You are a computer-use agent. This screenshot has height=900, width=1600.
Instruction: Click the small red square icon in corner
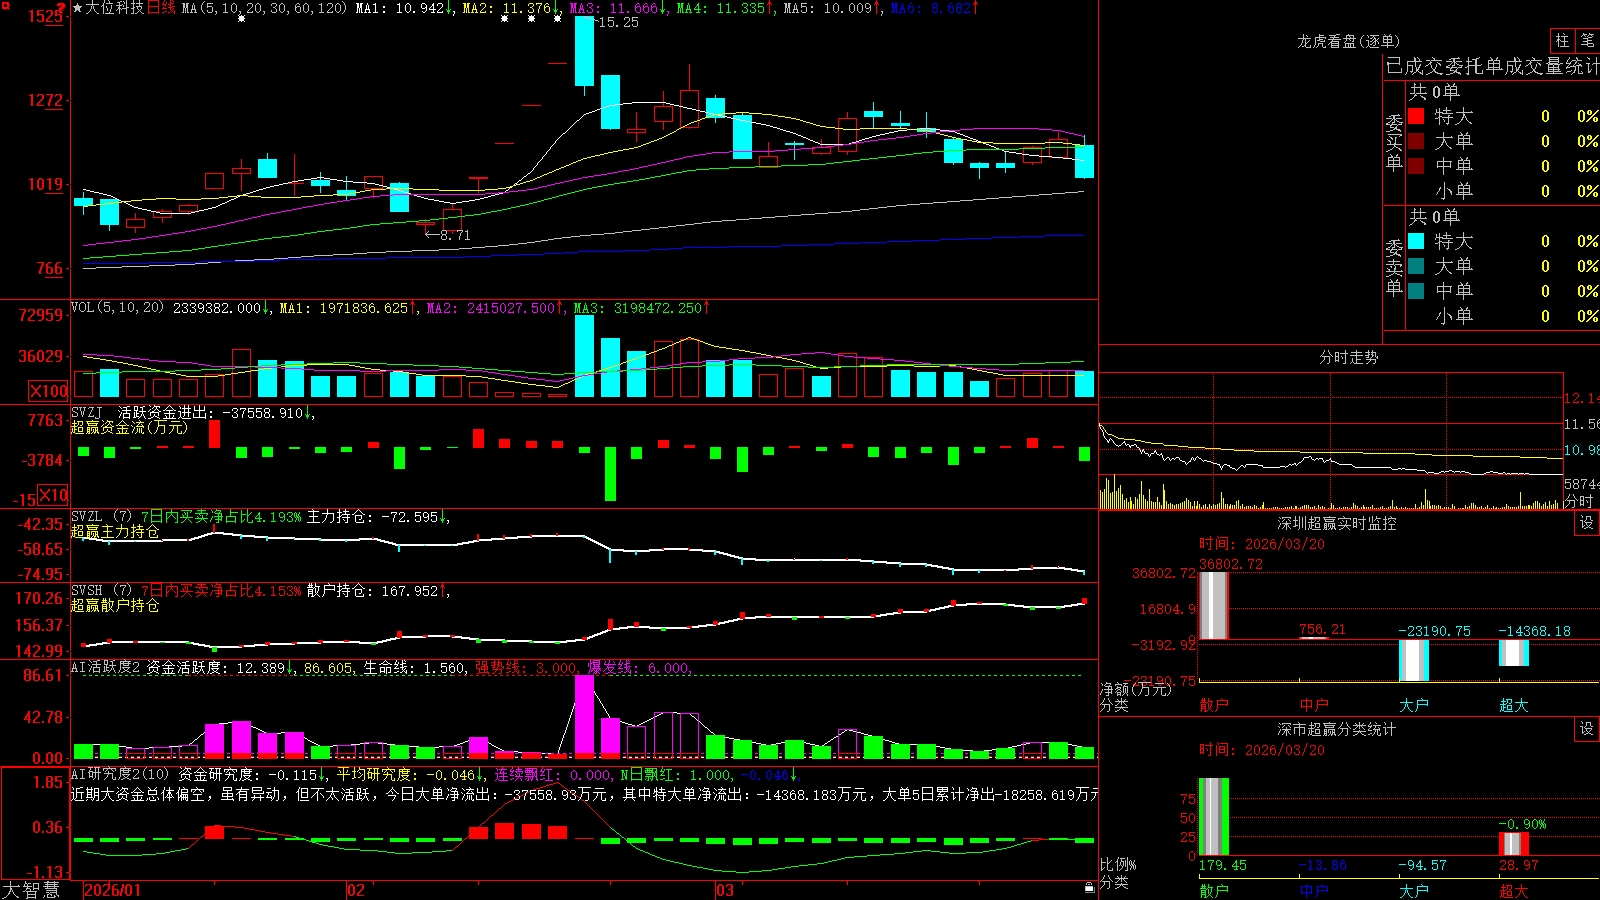tap(5, 5)
